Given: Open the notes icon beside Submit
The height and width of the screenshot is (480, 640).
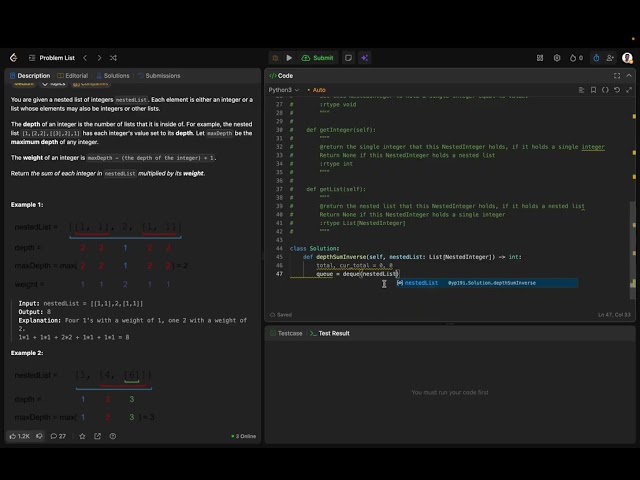Looking at the screenshot, I should (348, 58).
